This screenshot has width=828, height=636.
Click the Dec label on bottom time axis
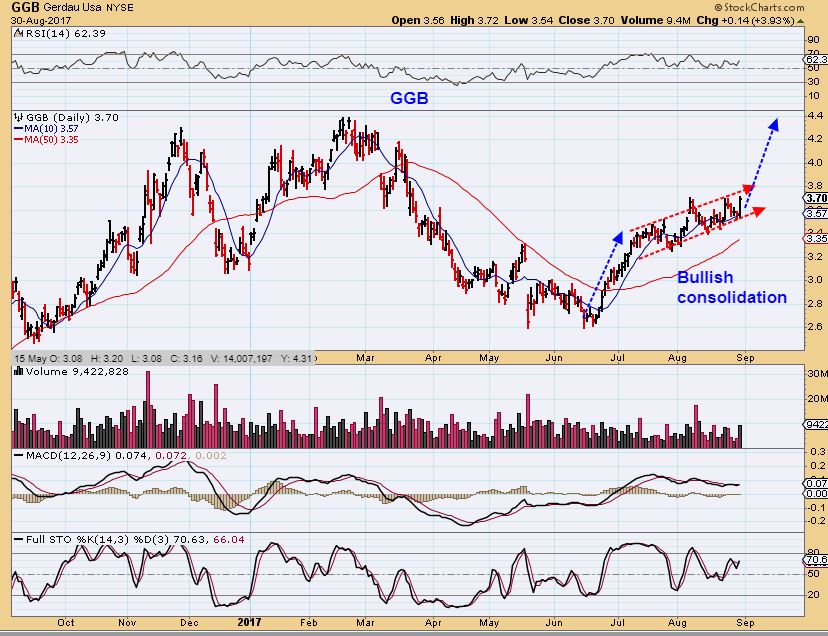[x=190, y=622]
